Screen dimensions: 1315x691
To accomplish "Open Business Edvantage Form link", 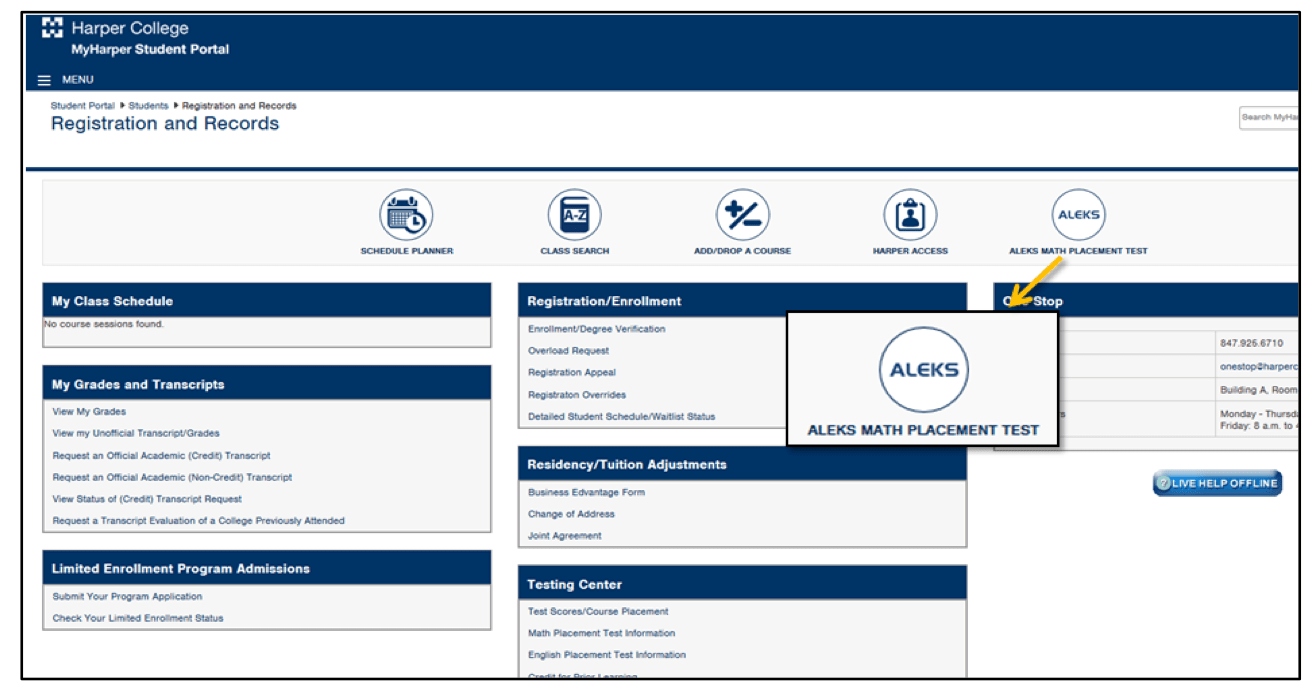I will click(x=586, y=493).
